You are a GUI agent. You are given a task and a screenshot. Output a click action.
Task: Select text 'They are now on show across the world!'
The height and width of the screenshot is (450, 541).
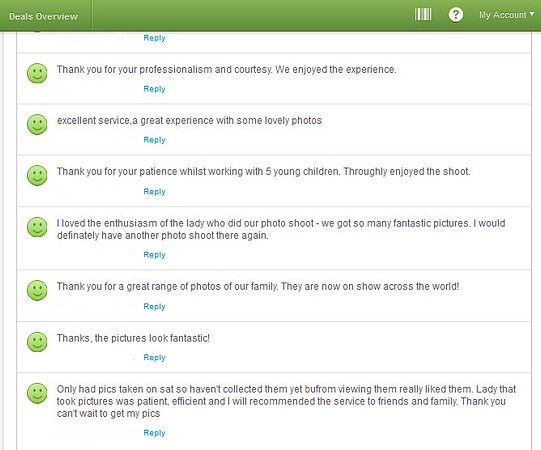pos(370,287)
